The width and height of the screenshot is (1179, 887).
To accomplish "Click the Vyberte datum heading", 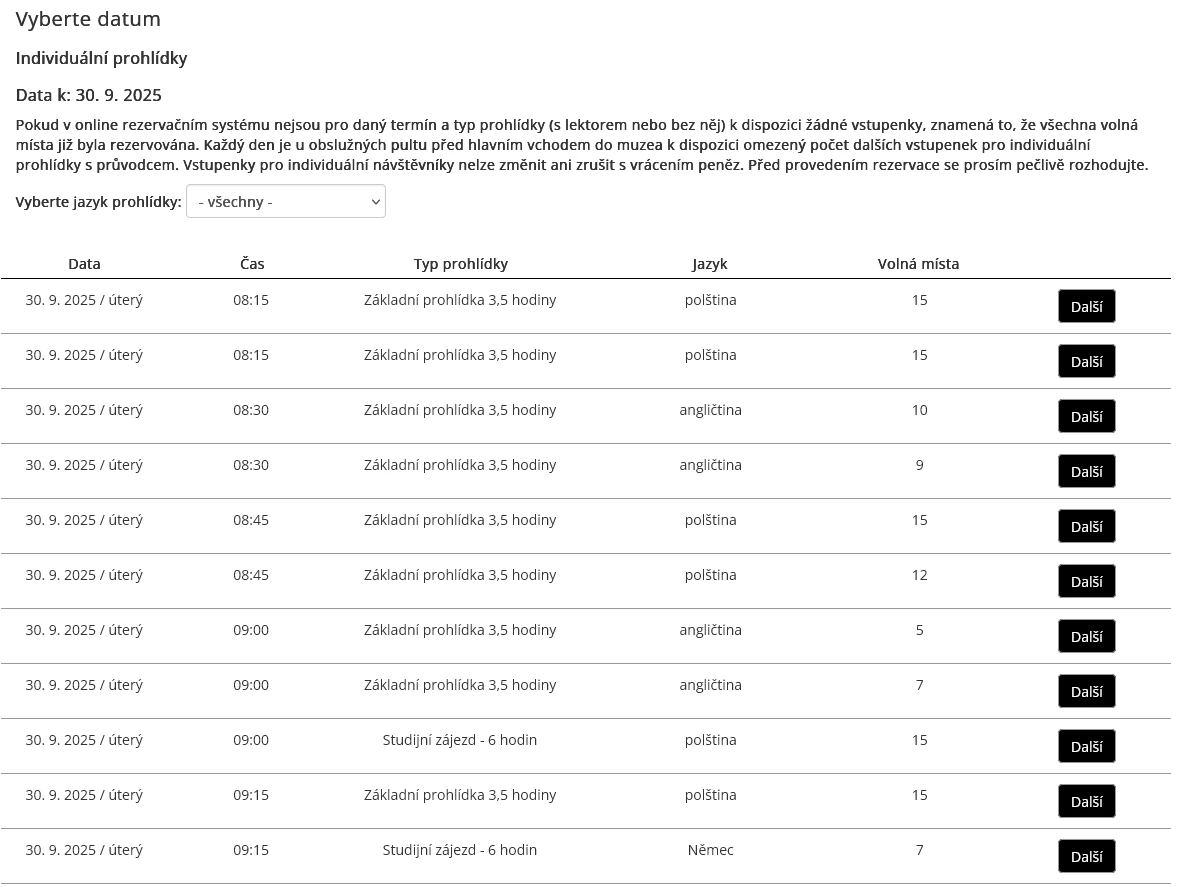I will pos(88,19).
